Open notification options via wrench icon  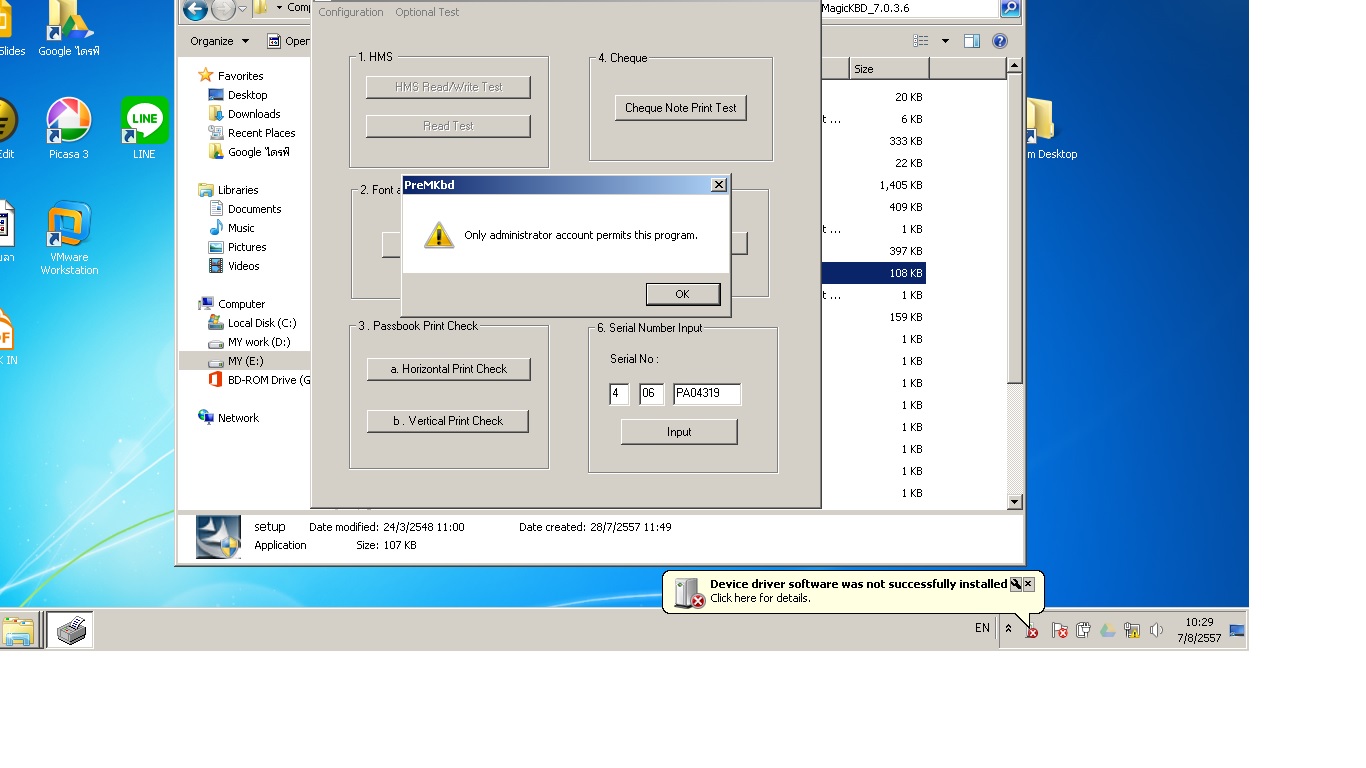1016,584
